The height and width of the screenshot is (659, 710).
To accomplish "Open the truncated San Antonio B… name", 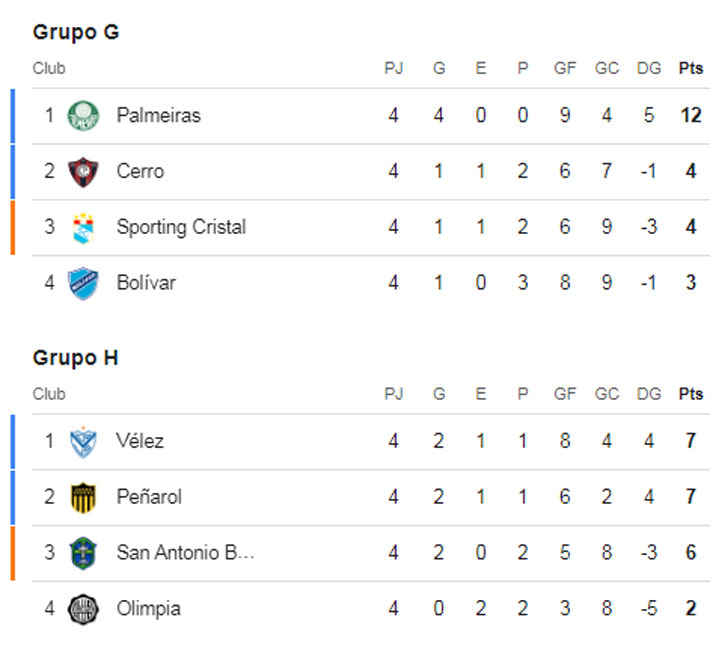I will tap(185, 553).
